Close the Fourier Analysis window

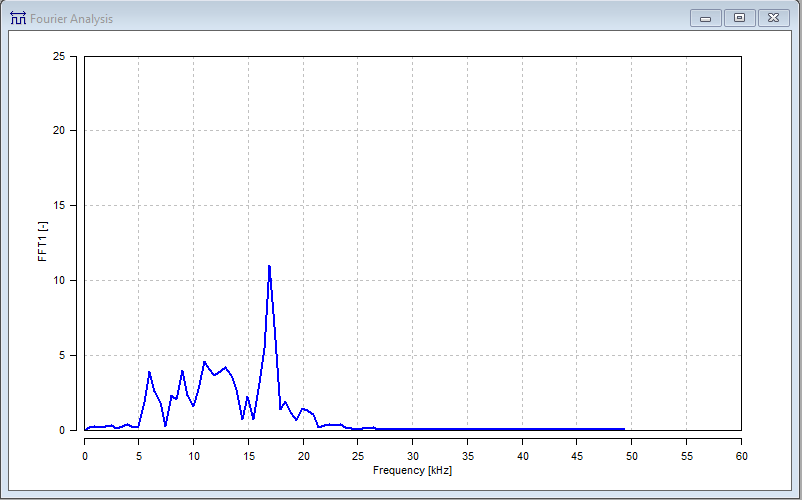pyautogui.click(x=773, y=18)
